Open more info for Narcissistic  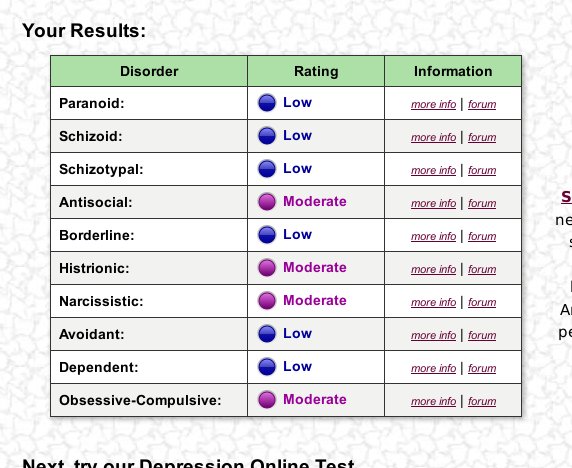click(x=433, y=302)
